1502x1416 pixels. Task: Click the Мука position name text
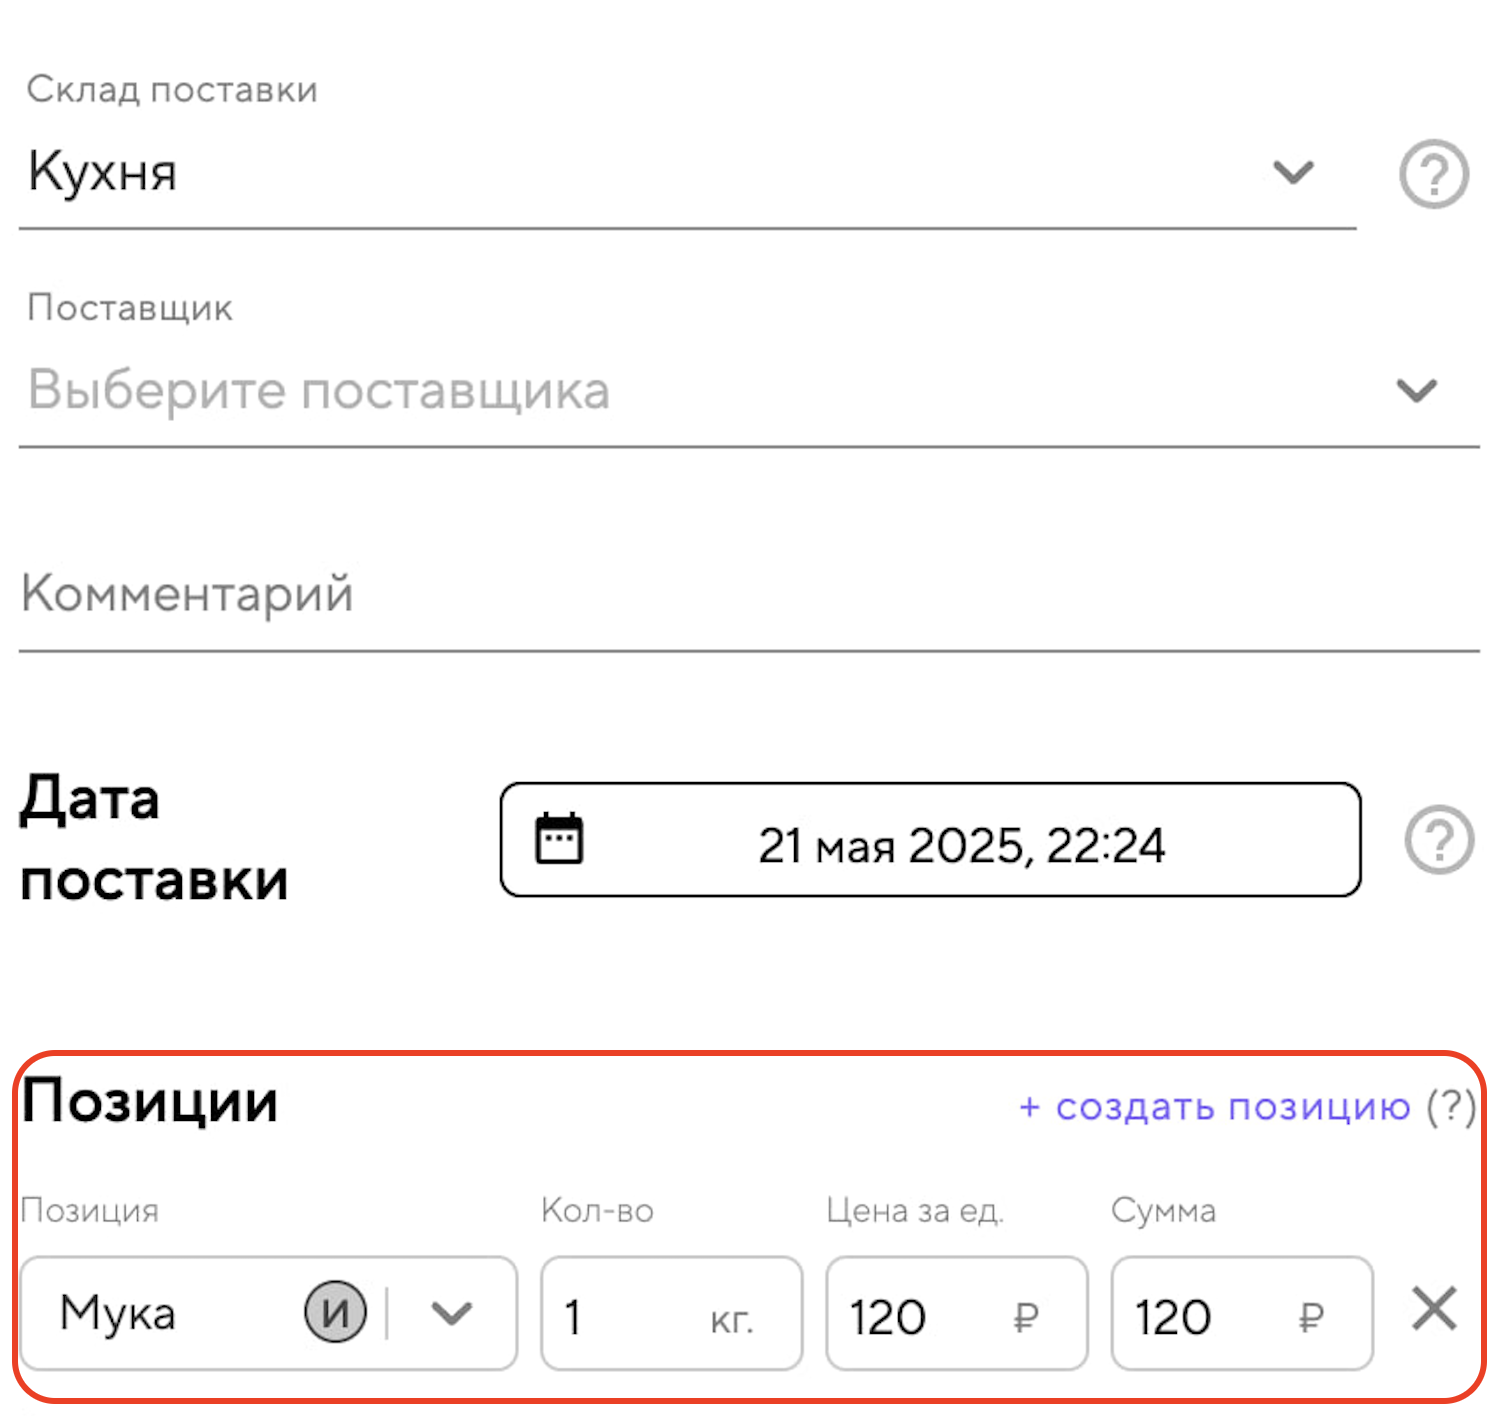[x=118, y=1313]
